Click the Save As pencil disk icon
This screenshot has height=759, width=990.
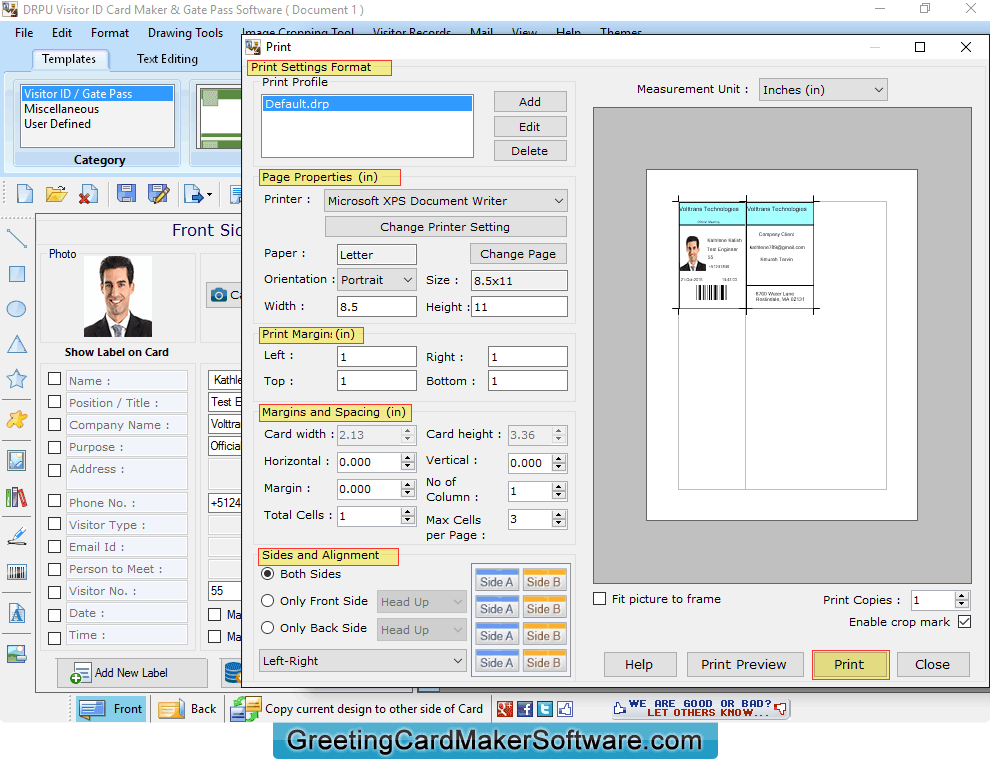158,193
